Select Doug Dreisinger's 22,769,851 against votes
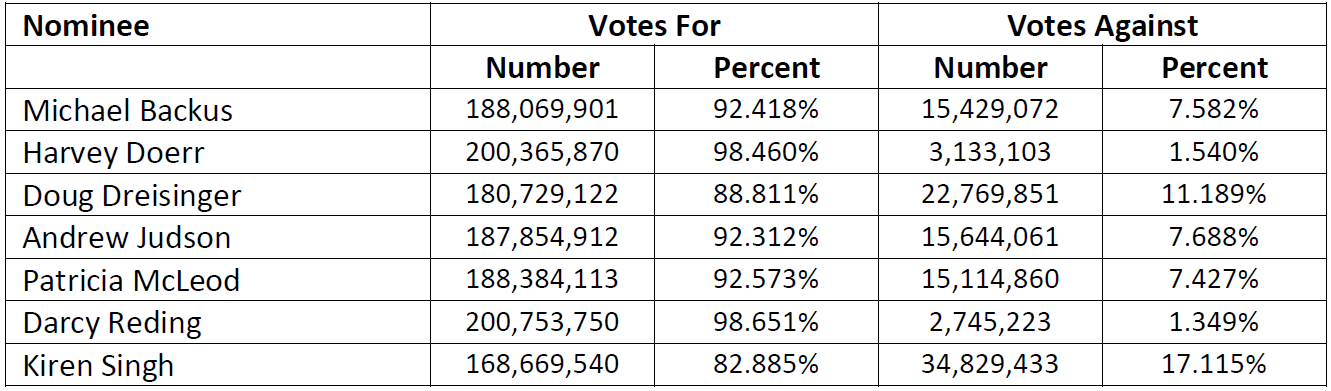 click(990, 195)
